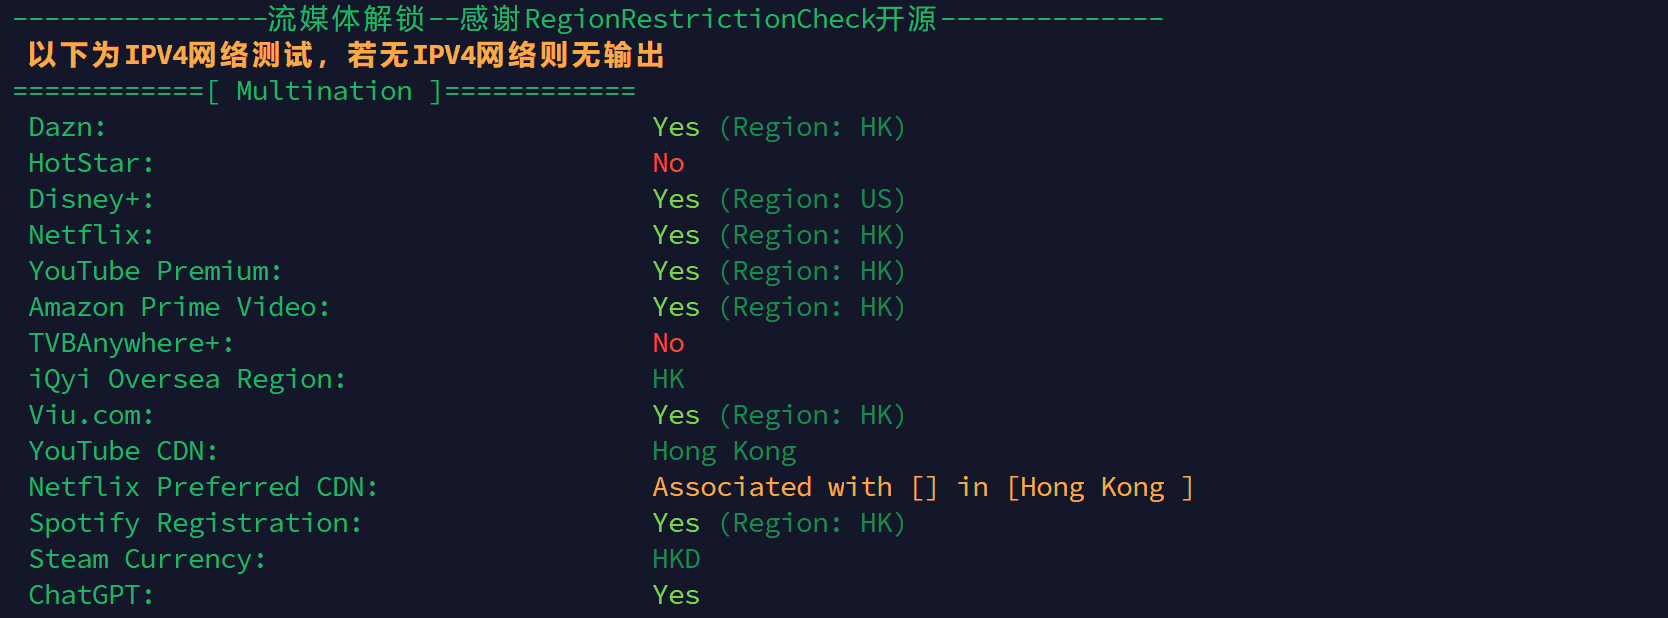Select the Spotify Registration label
Image resolution: width=1668 pixels, height=618 pixels.
(195, 524)
